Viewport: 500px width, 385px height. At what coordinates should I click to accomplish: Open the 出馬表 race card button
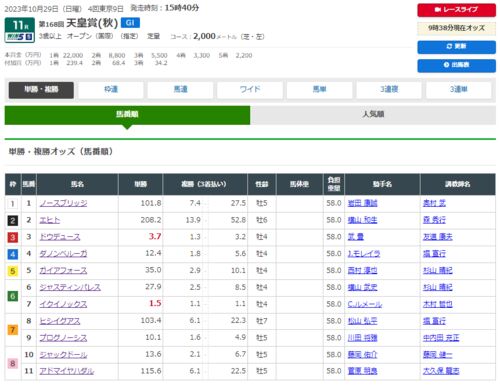(x=456, y=65)
